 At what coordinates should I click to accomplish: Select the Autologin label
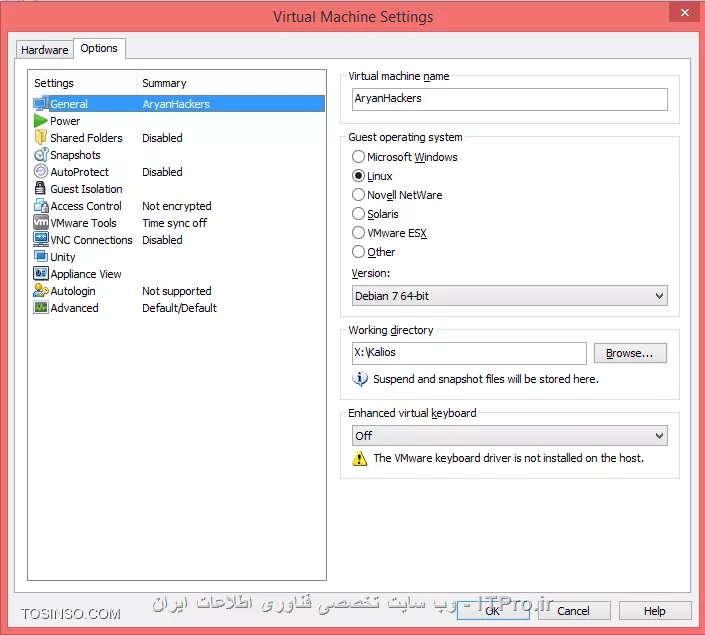[73, 291]
